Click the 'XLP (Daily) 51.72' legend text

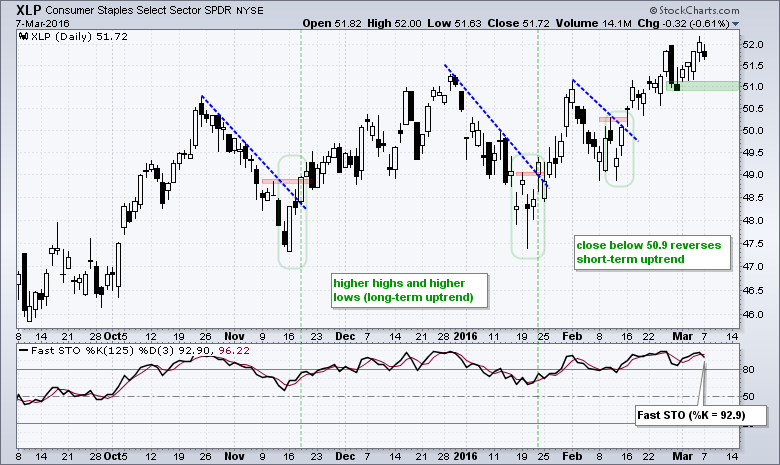click(x=80, y=36)
